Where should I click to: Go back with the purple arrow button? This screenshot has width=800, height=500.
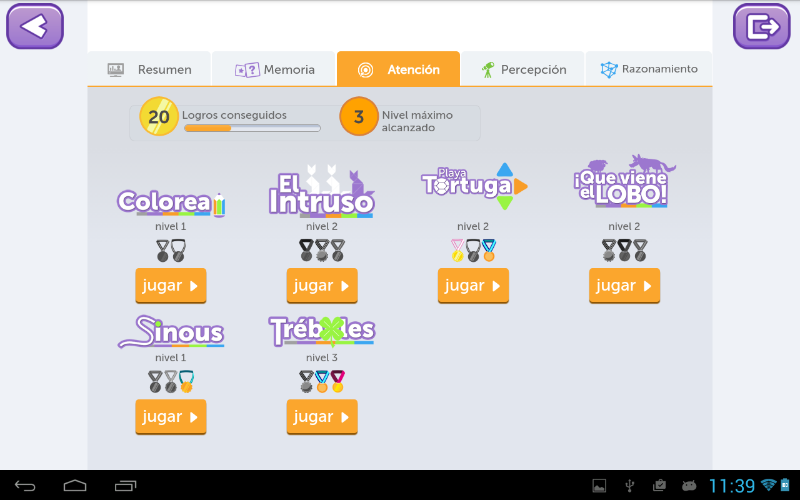point(35,26)
